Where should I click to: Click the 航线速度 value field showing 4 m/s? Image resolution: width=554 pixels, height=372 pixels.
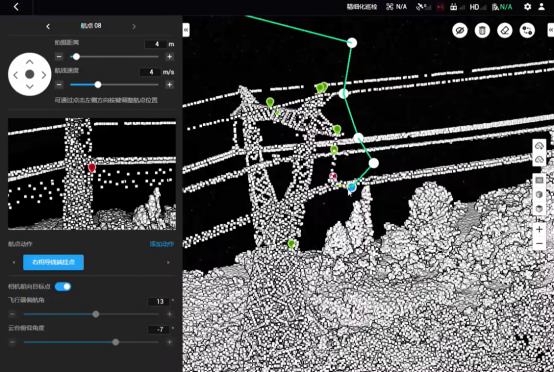coord(151,72)
